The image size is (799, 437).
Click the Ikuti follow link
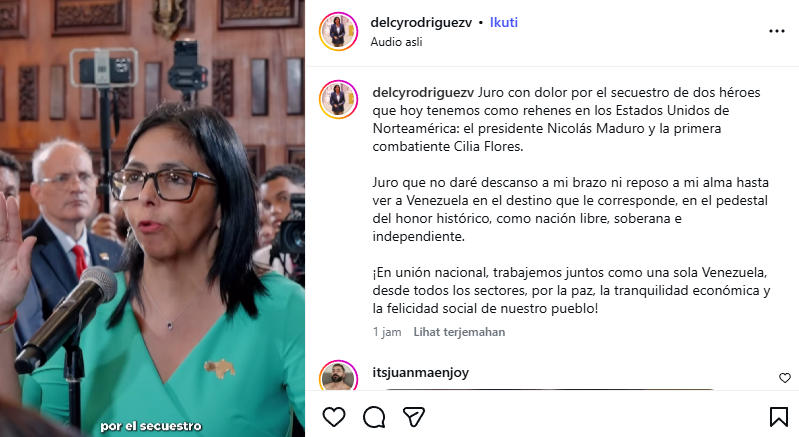(x=503, y=22)
